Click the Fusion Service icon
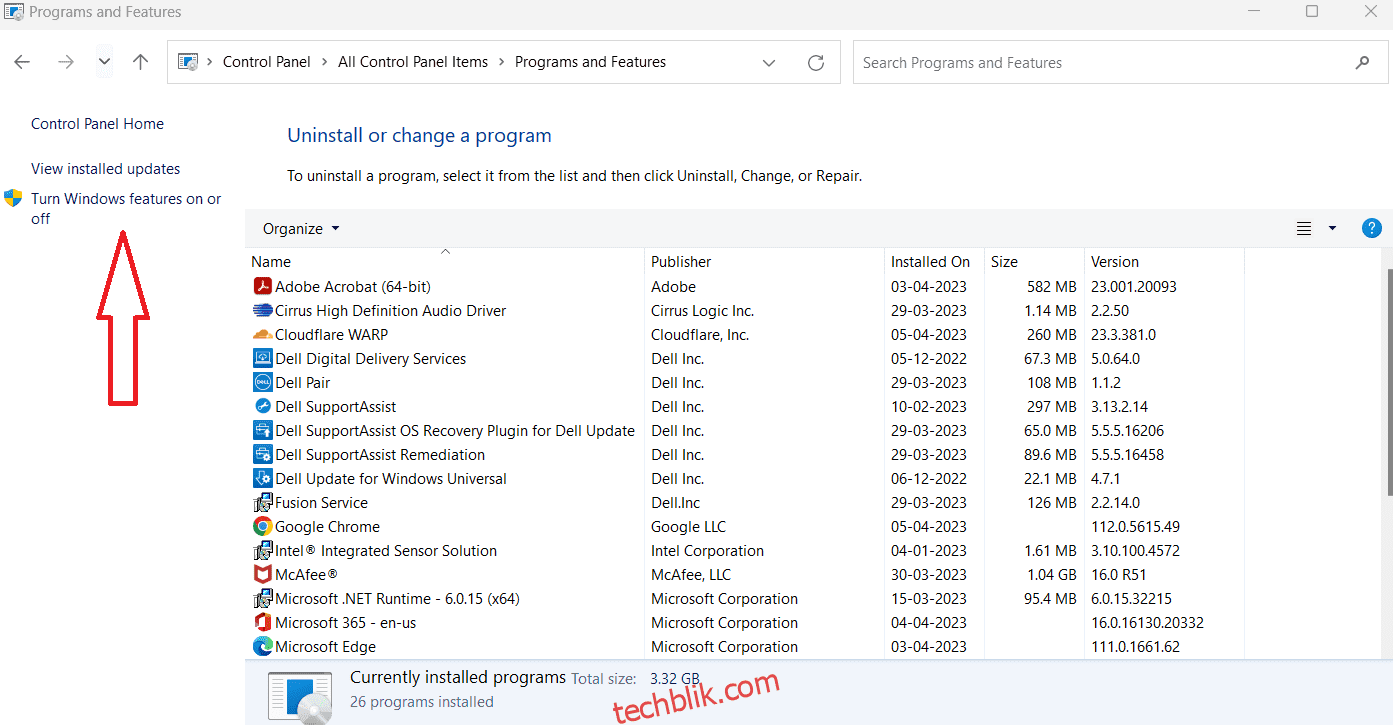The image size is (1393, 725). tap(263, 503)
